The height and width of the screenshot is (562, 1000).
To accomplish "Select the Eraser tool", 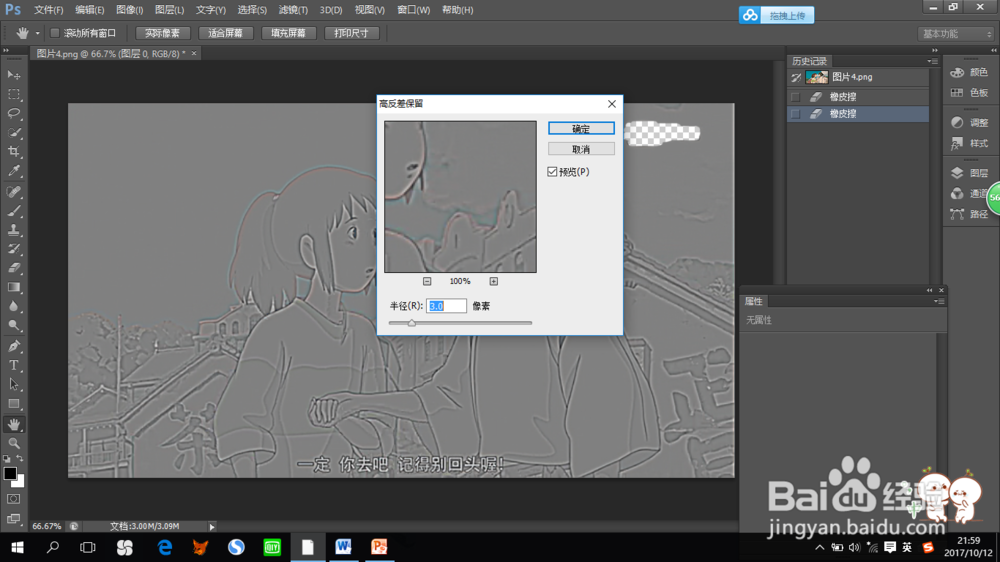I will tap(14, 268).
